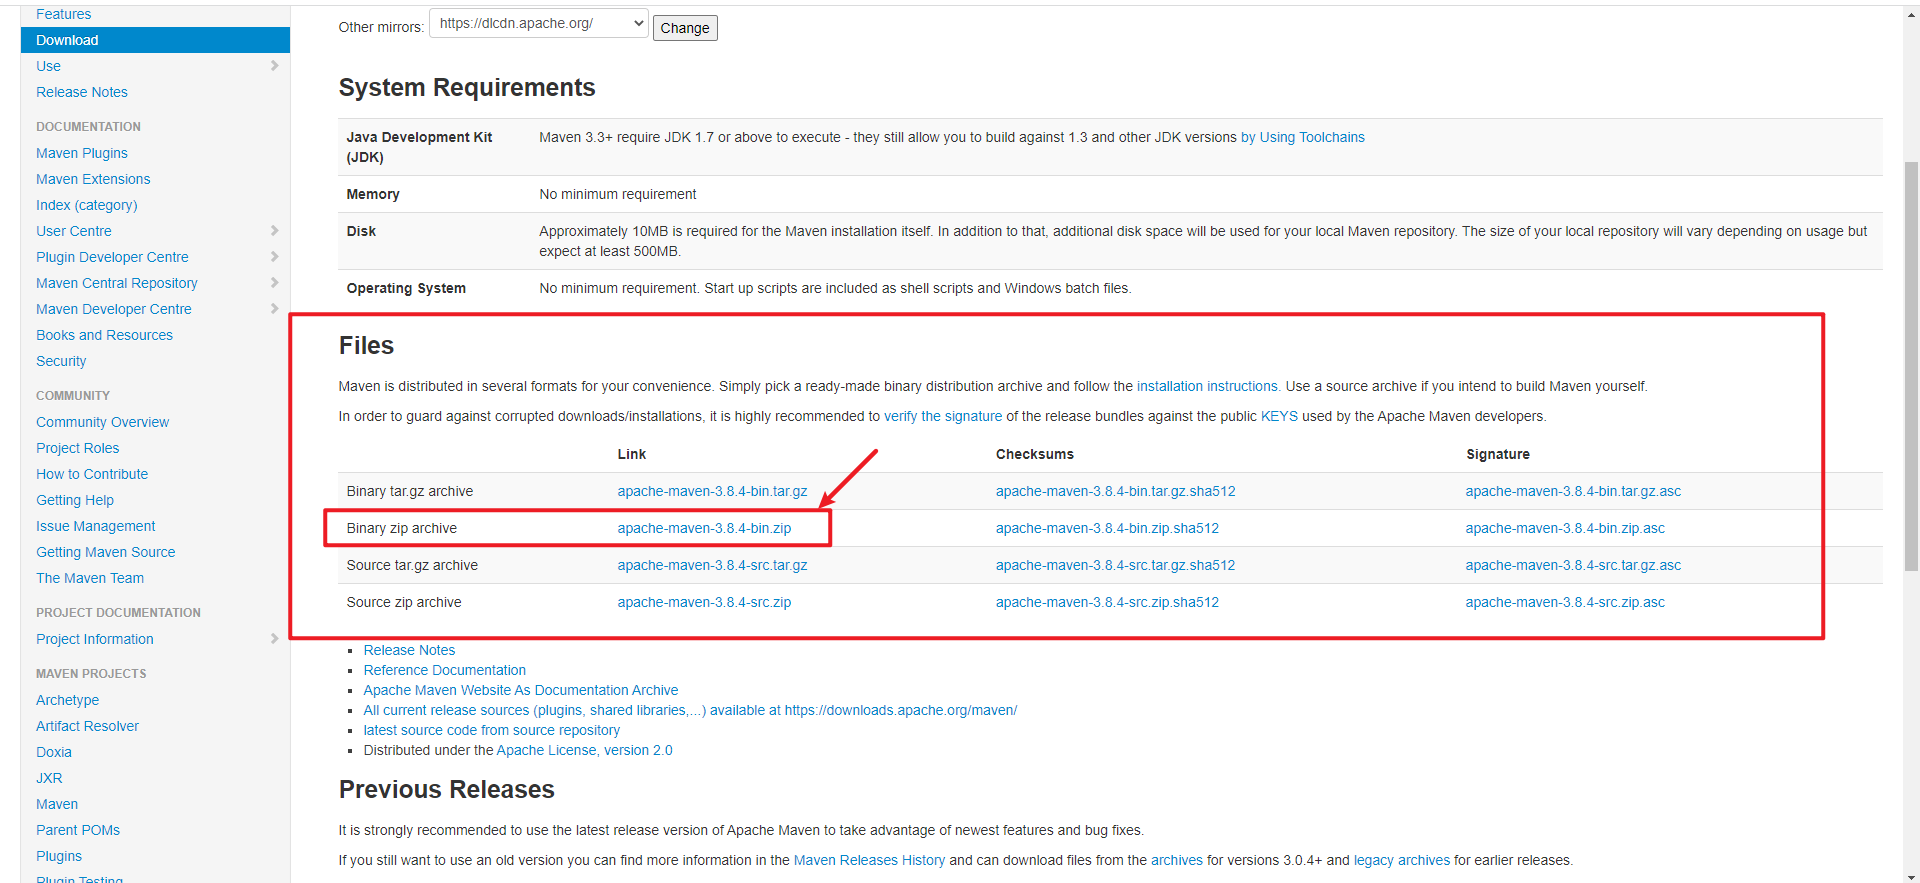The image size is (1920, 883).
Task: Open Index (category) sidebar link
Action: [87, 205]
